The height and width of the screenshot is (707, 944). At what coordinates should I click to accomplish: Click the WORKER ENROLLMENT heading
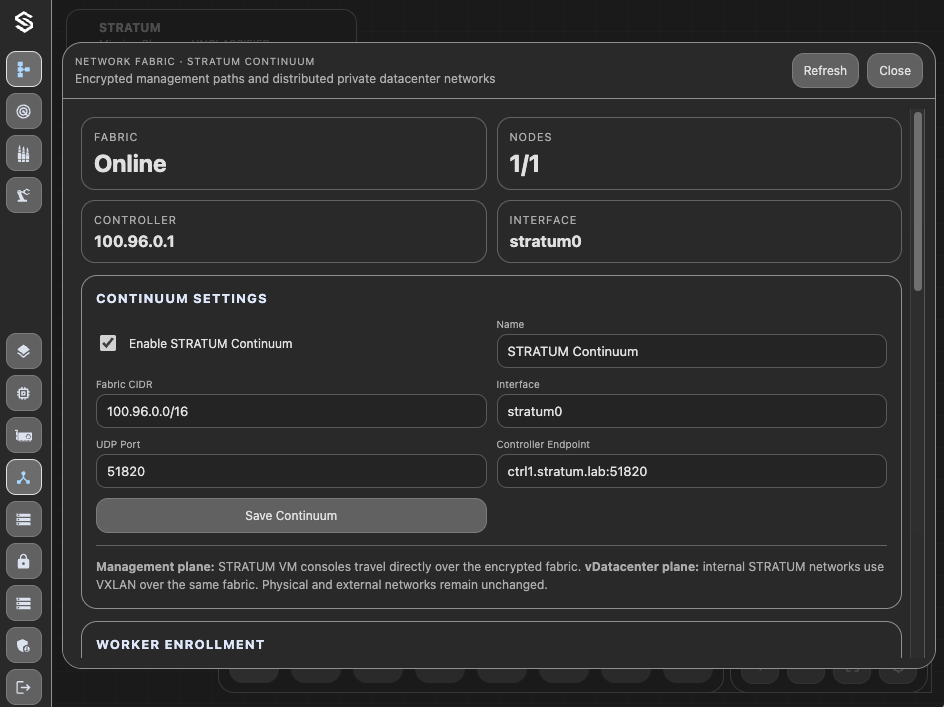tap(180, 644)
